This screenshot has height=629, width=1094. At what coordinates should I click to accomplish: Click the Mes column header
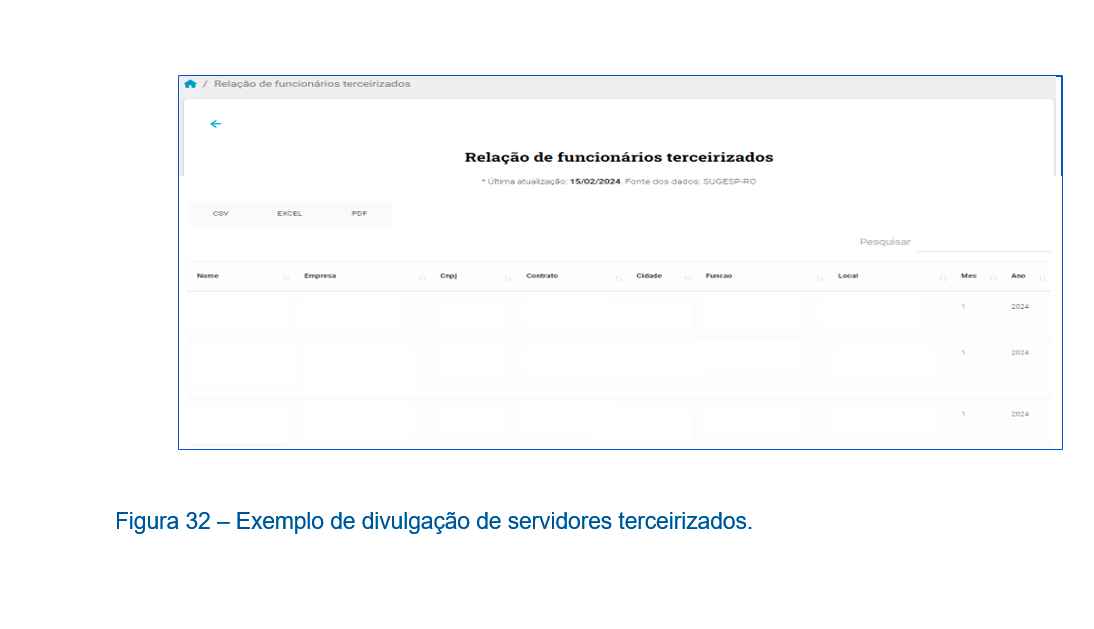[968, 275]
